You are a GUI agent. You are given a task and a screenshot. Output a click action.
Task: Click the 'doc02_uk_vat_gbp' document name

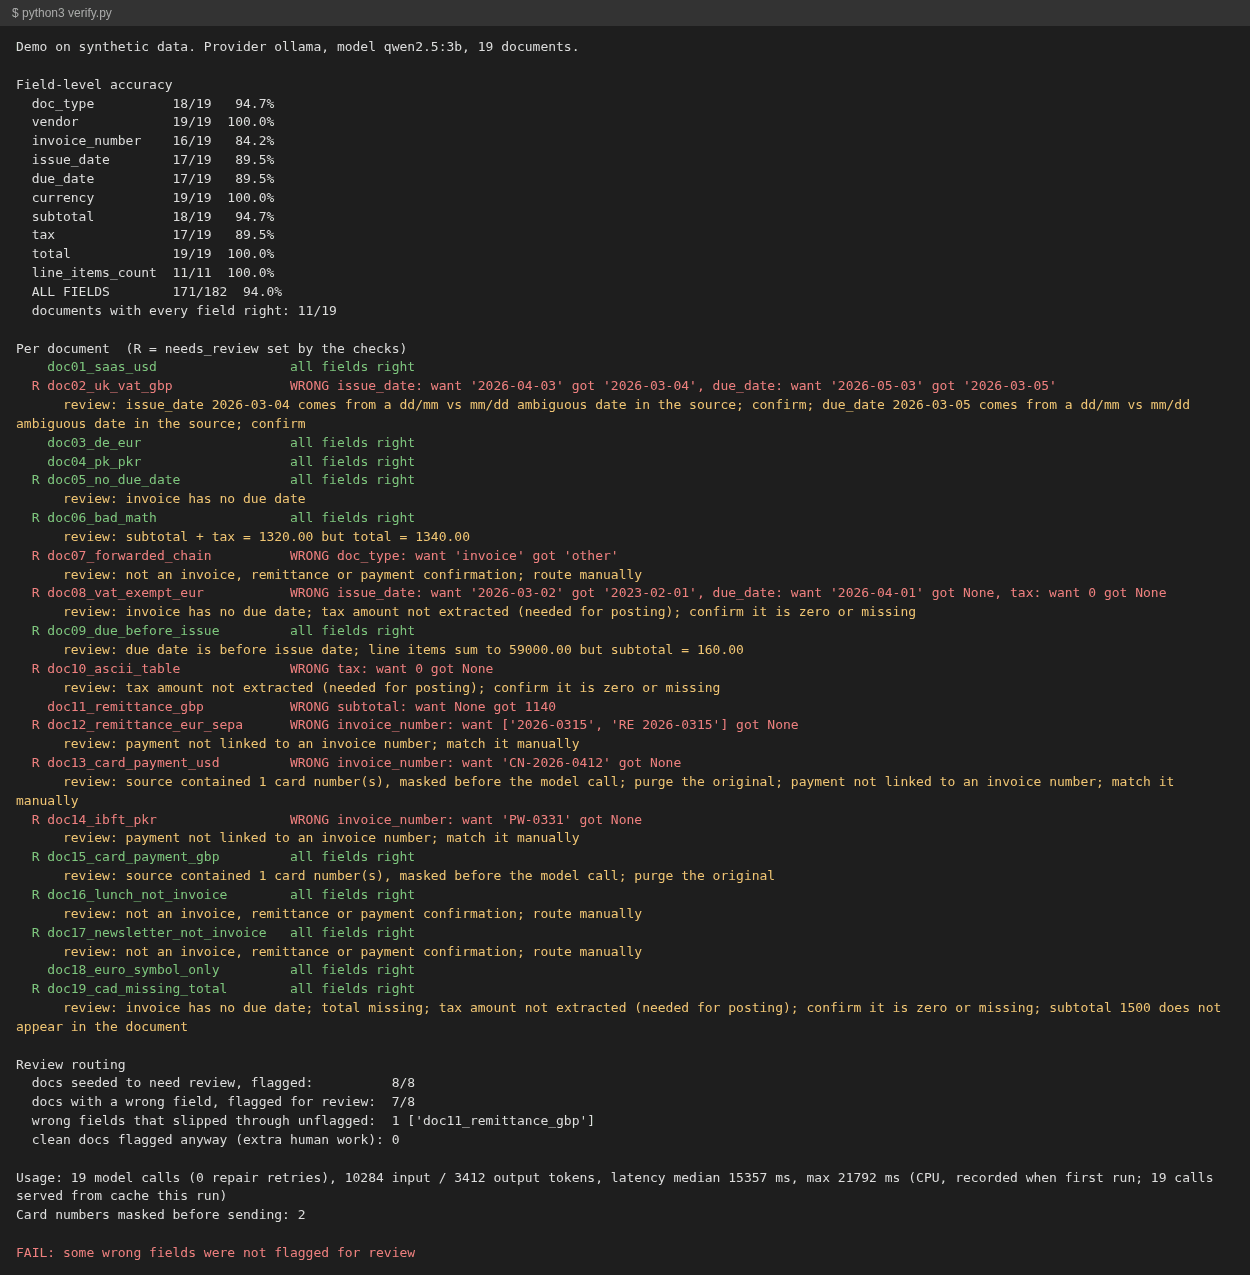point(110,386)
